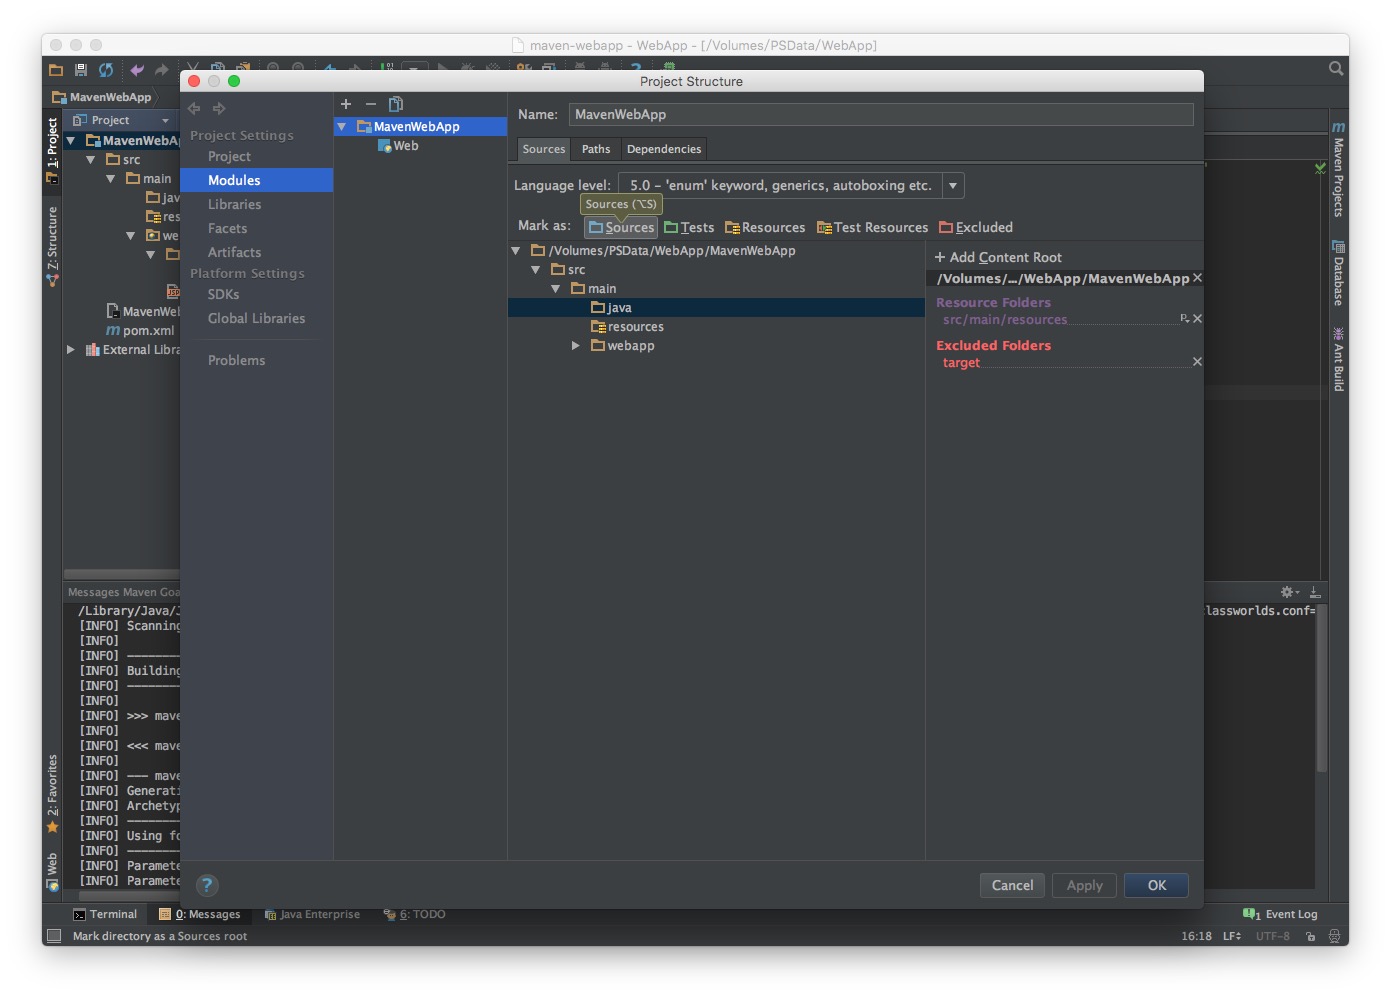Expand External Libraries in project tree
Image resolution: width=1391 pixels, height=996 pixels.
(x=70, y=350)
